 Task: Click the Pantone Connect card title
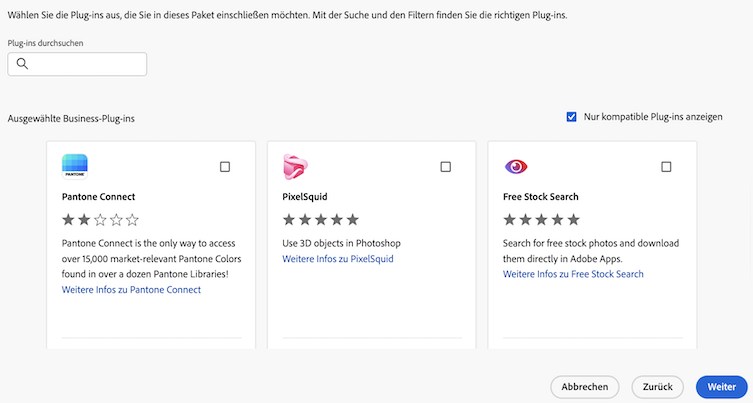pyautogui.click(x=98, y=197)
